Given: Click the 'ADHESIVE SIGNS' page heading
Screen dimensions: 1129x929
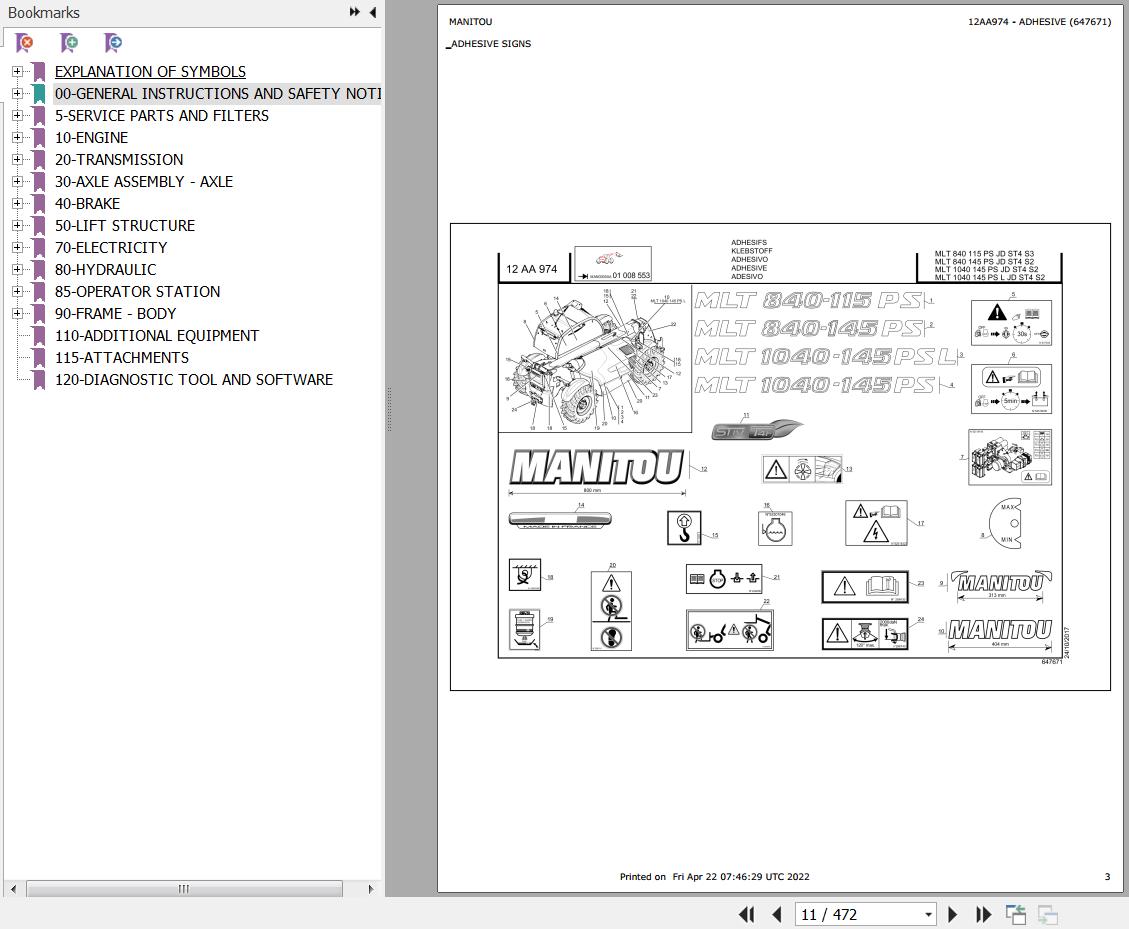Looking at the screenshot, I should 491,44.
